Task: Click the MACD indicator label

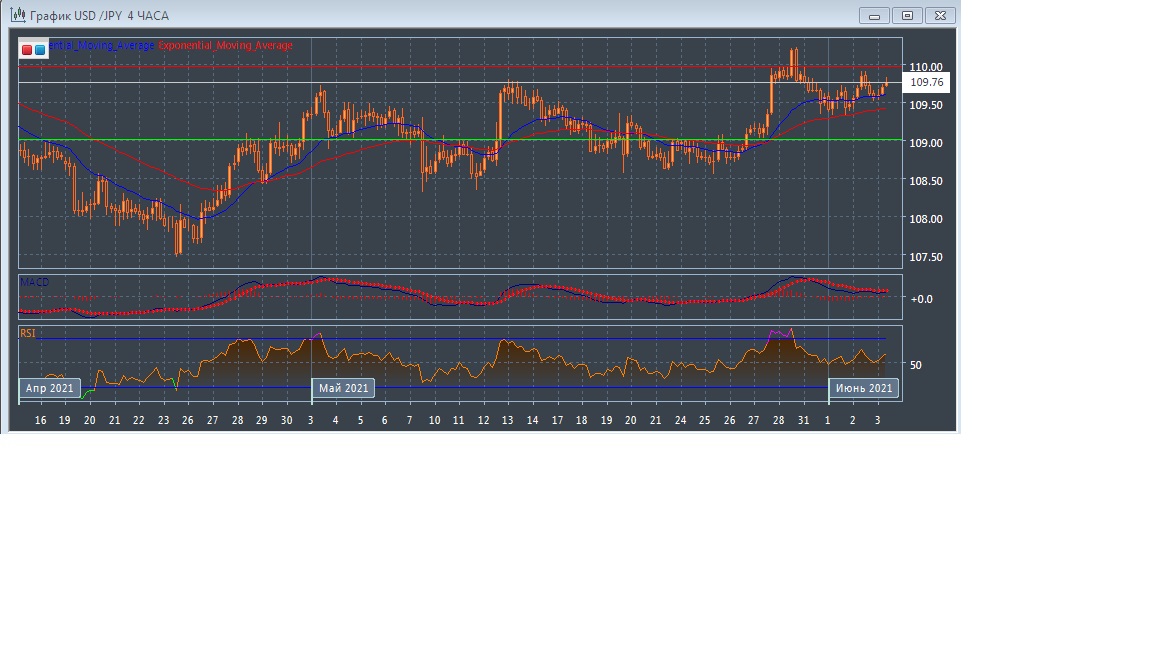Action: [x=34, y=283]
